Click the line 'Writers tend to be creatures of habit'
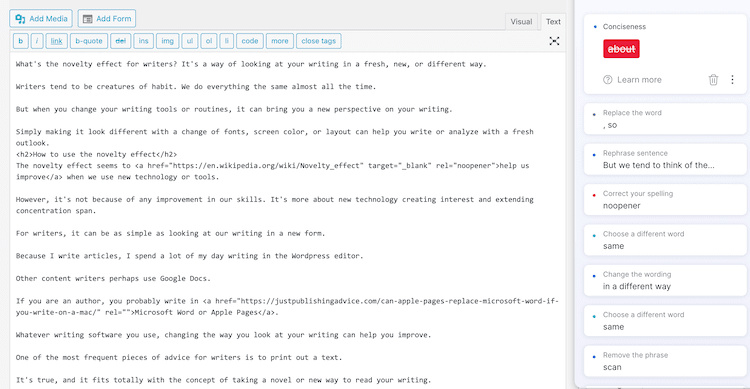The width and height of the screenshot is (750, 389). tap(196, 87)
